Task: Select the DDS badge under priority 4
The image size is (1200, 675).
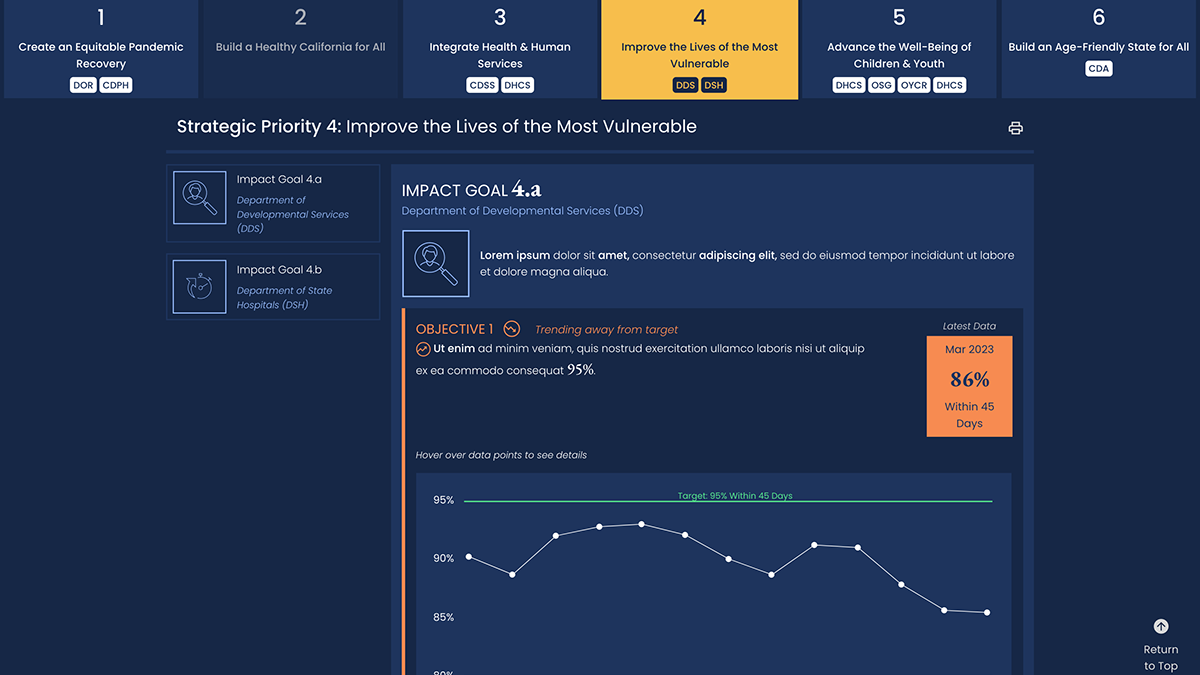Action: tap(685, 85)
